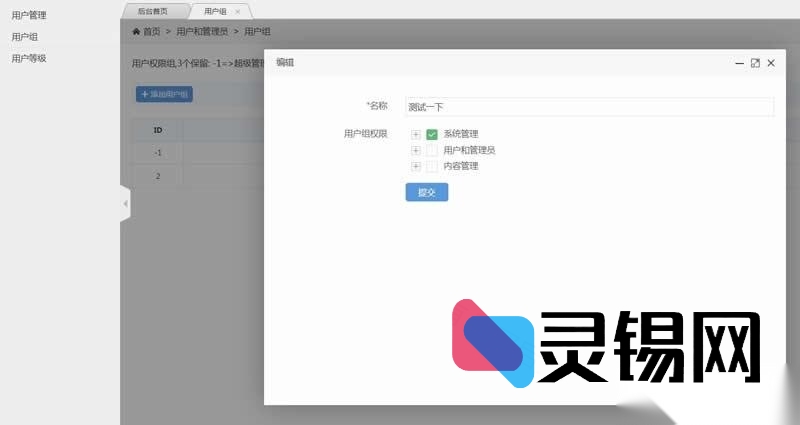Maximize the 编辑 dialog
The image size is (800, 425).
[755, 63]
